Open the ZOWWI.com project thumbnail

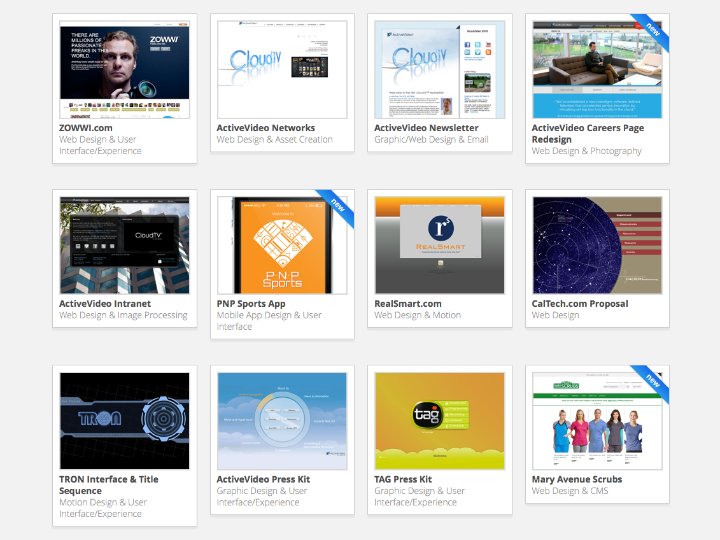[x=124, y=69]
